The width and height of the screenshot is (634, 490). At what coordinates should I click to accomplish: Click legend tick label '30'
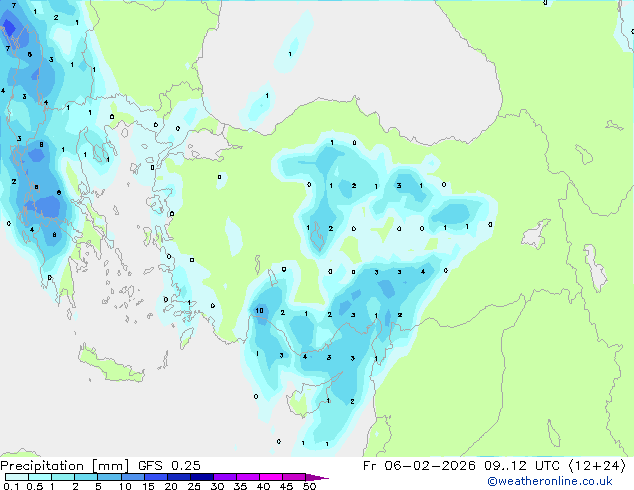tap(217, 486)
